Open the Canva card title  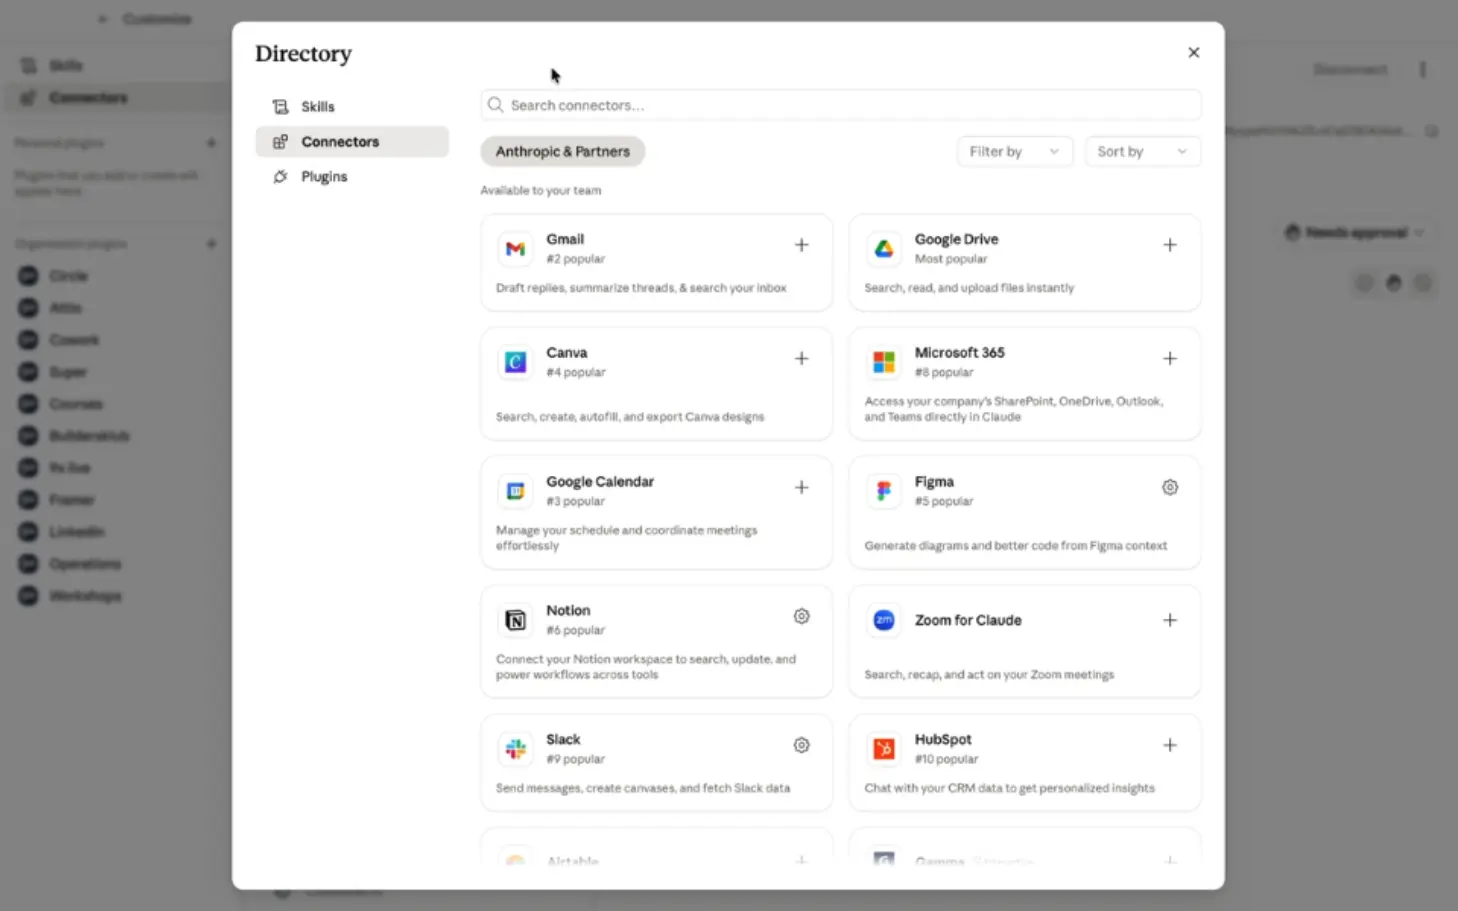566,352
